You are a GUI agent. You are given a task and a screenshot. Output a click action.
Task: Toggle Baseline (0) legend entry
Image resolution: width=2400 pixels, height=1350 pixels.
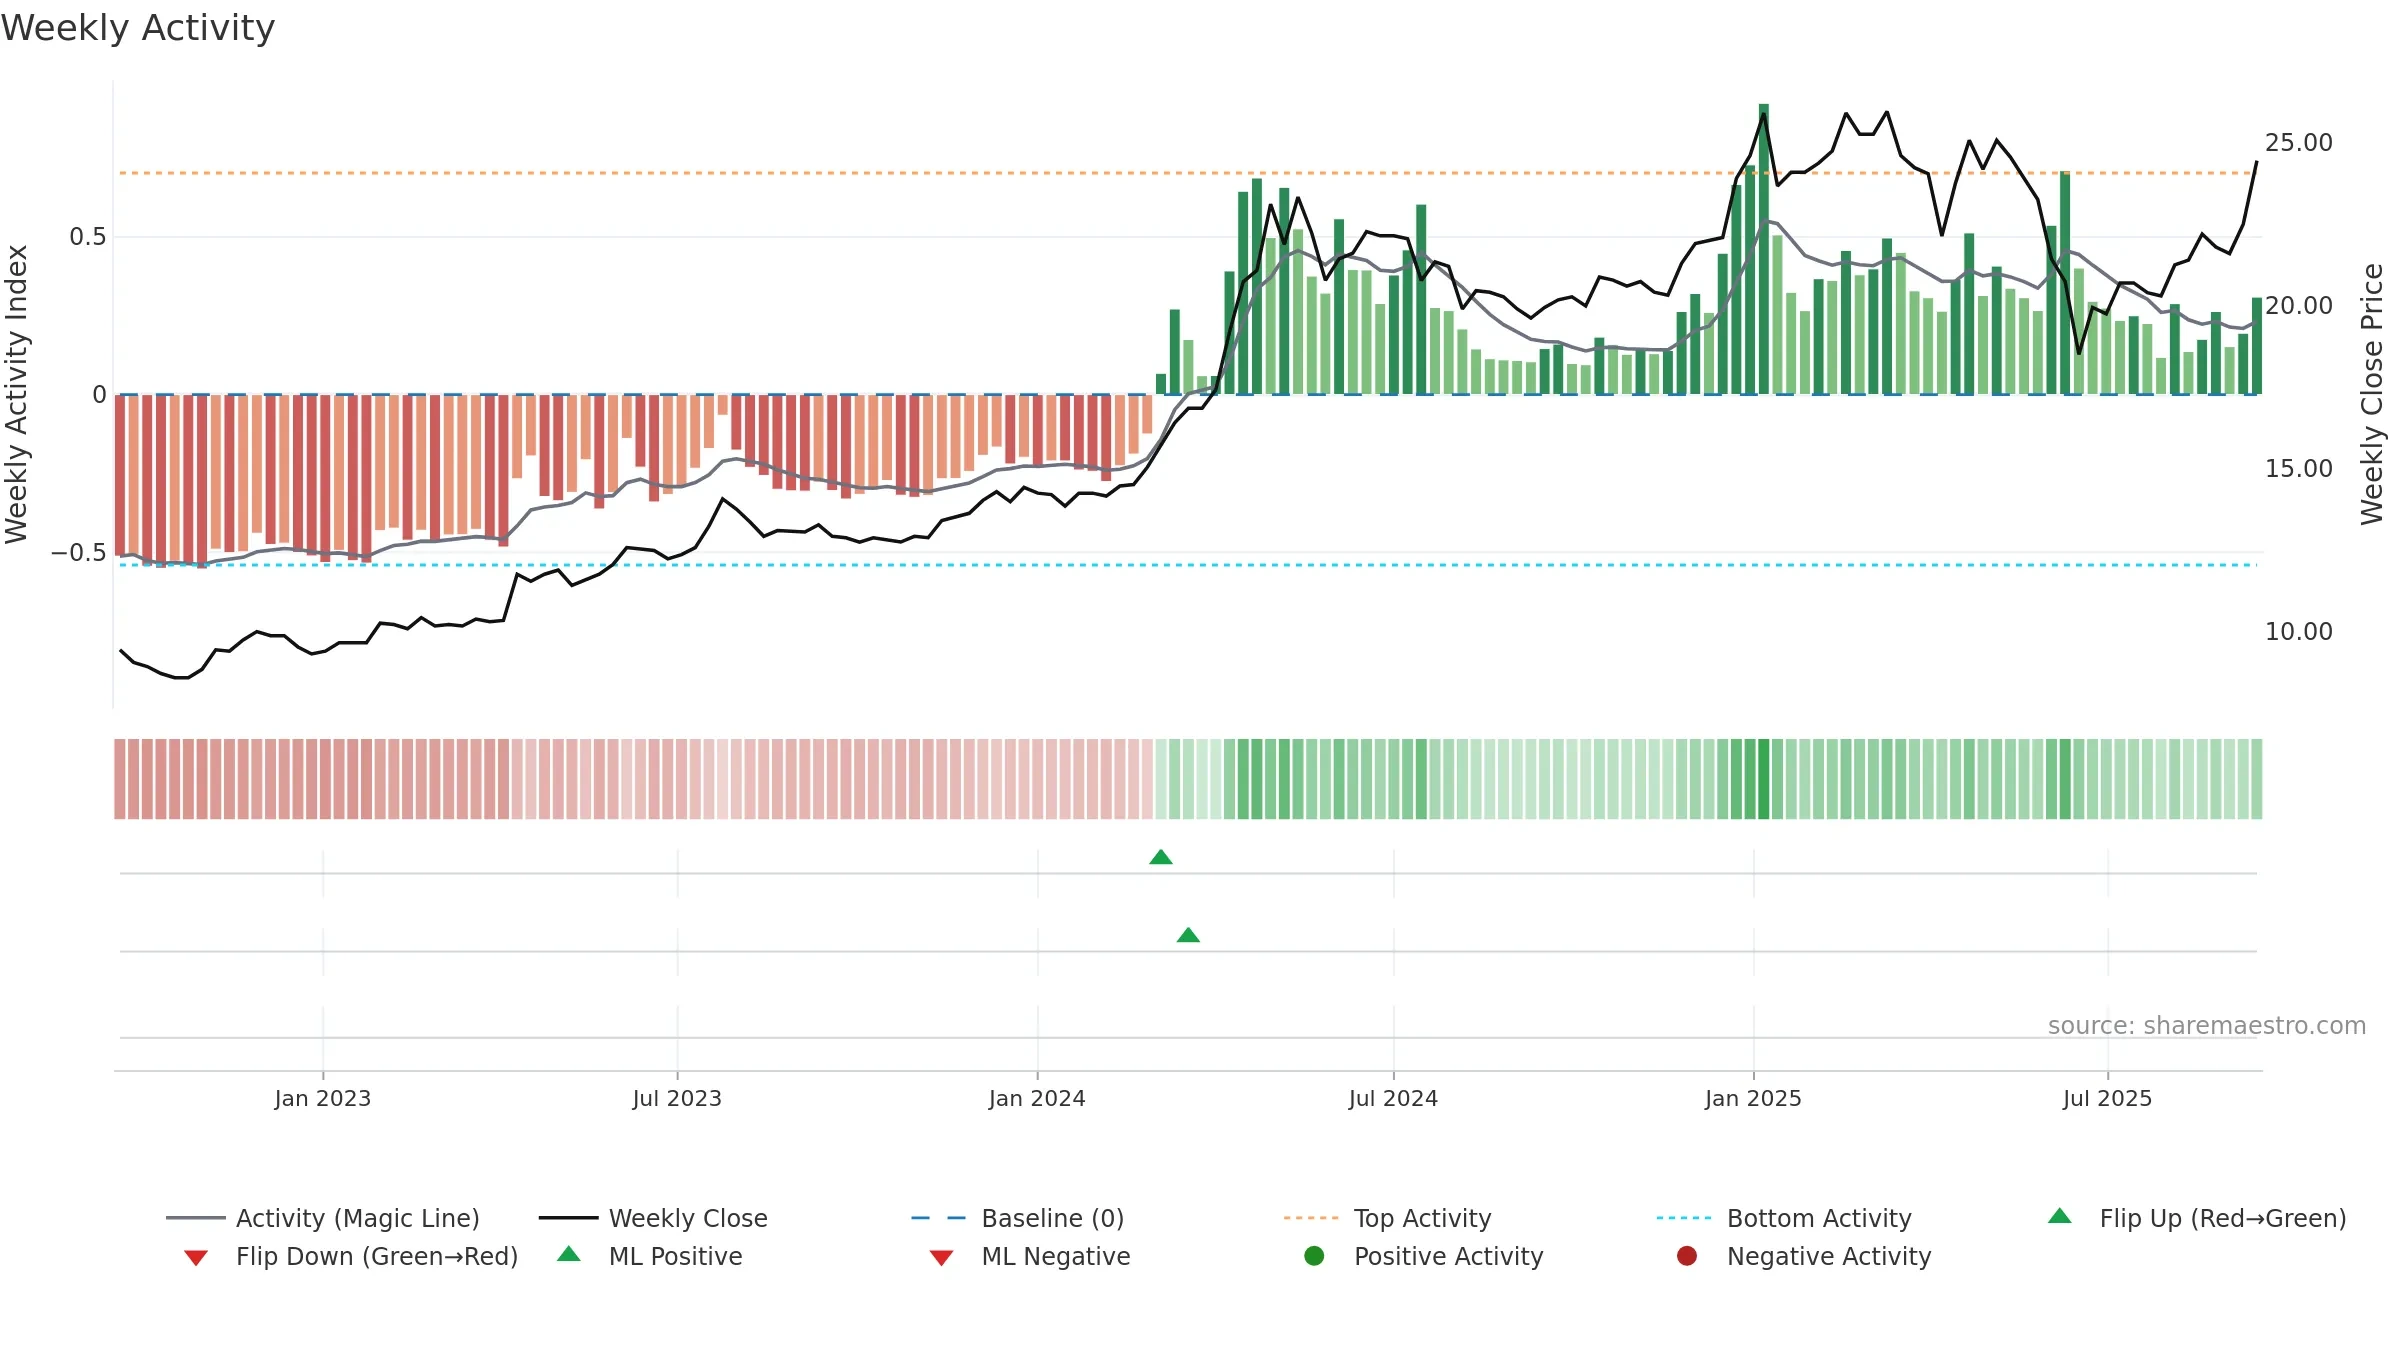[x=1018, y=1218]
